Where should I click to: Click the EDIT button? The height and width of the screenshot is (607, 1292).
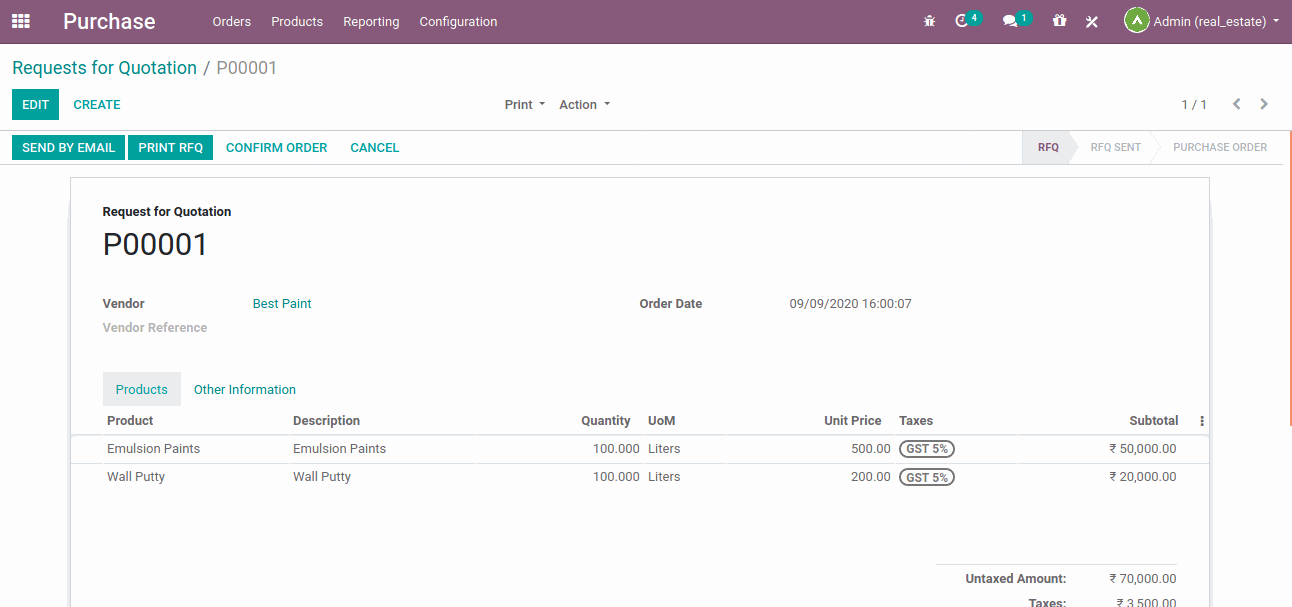click(35, 104)
